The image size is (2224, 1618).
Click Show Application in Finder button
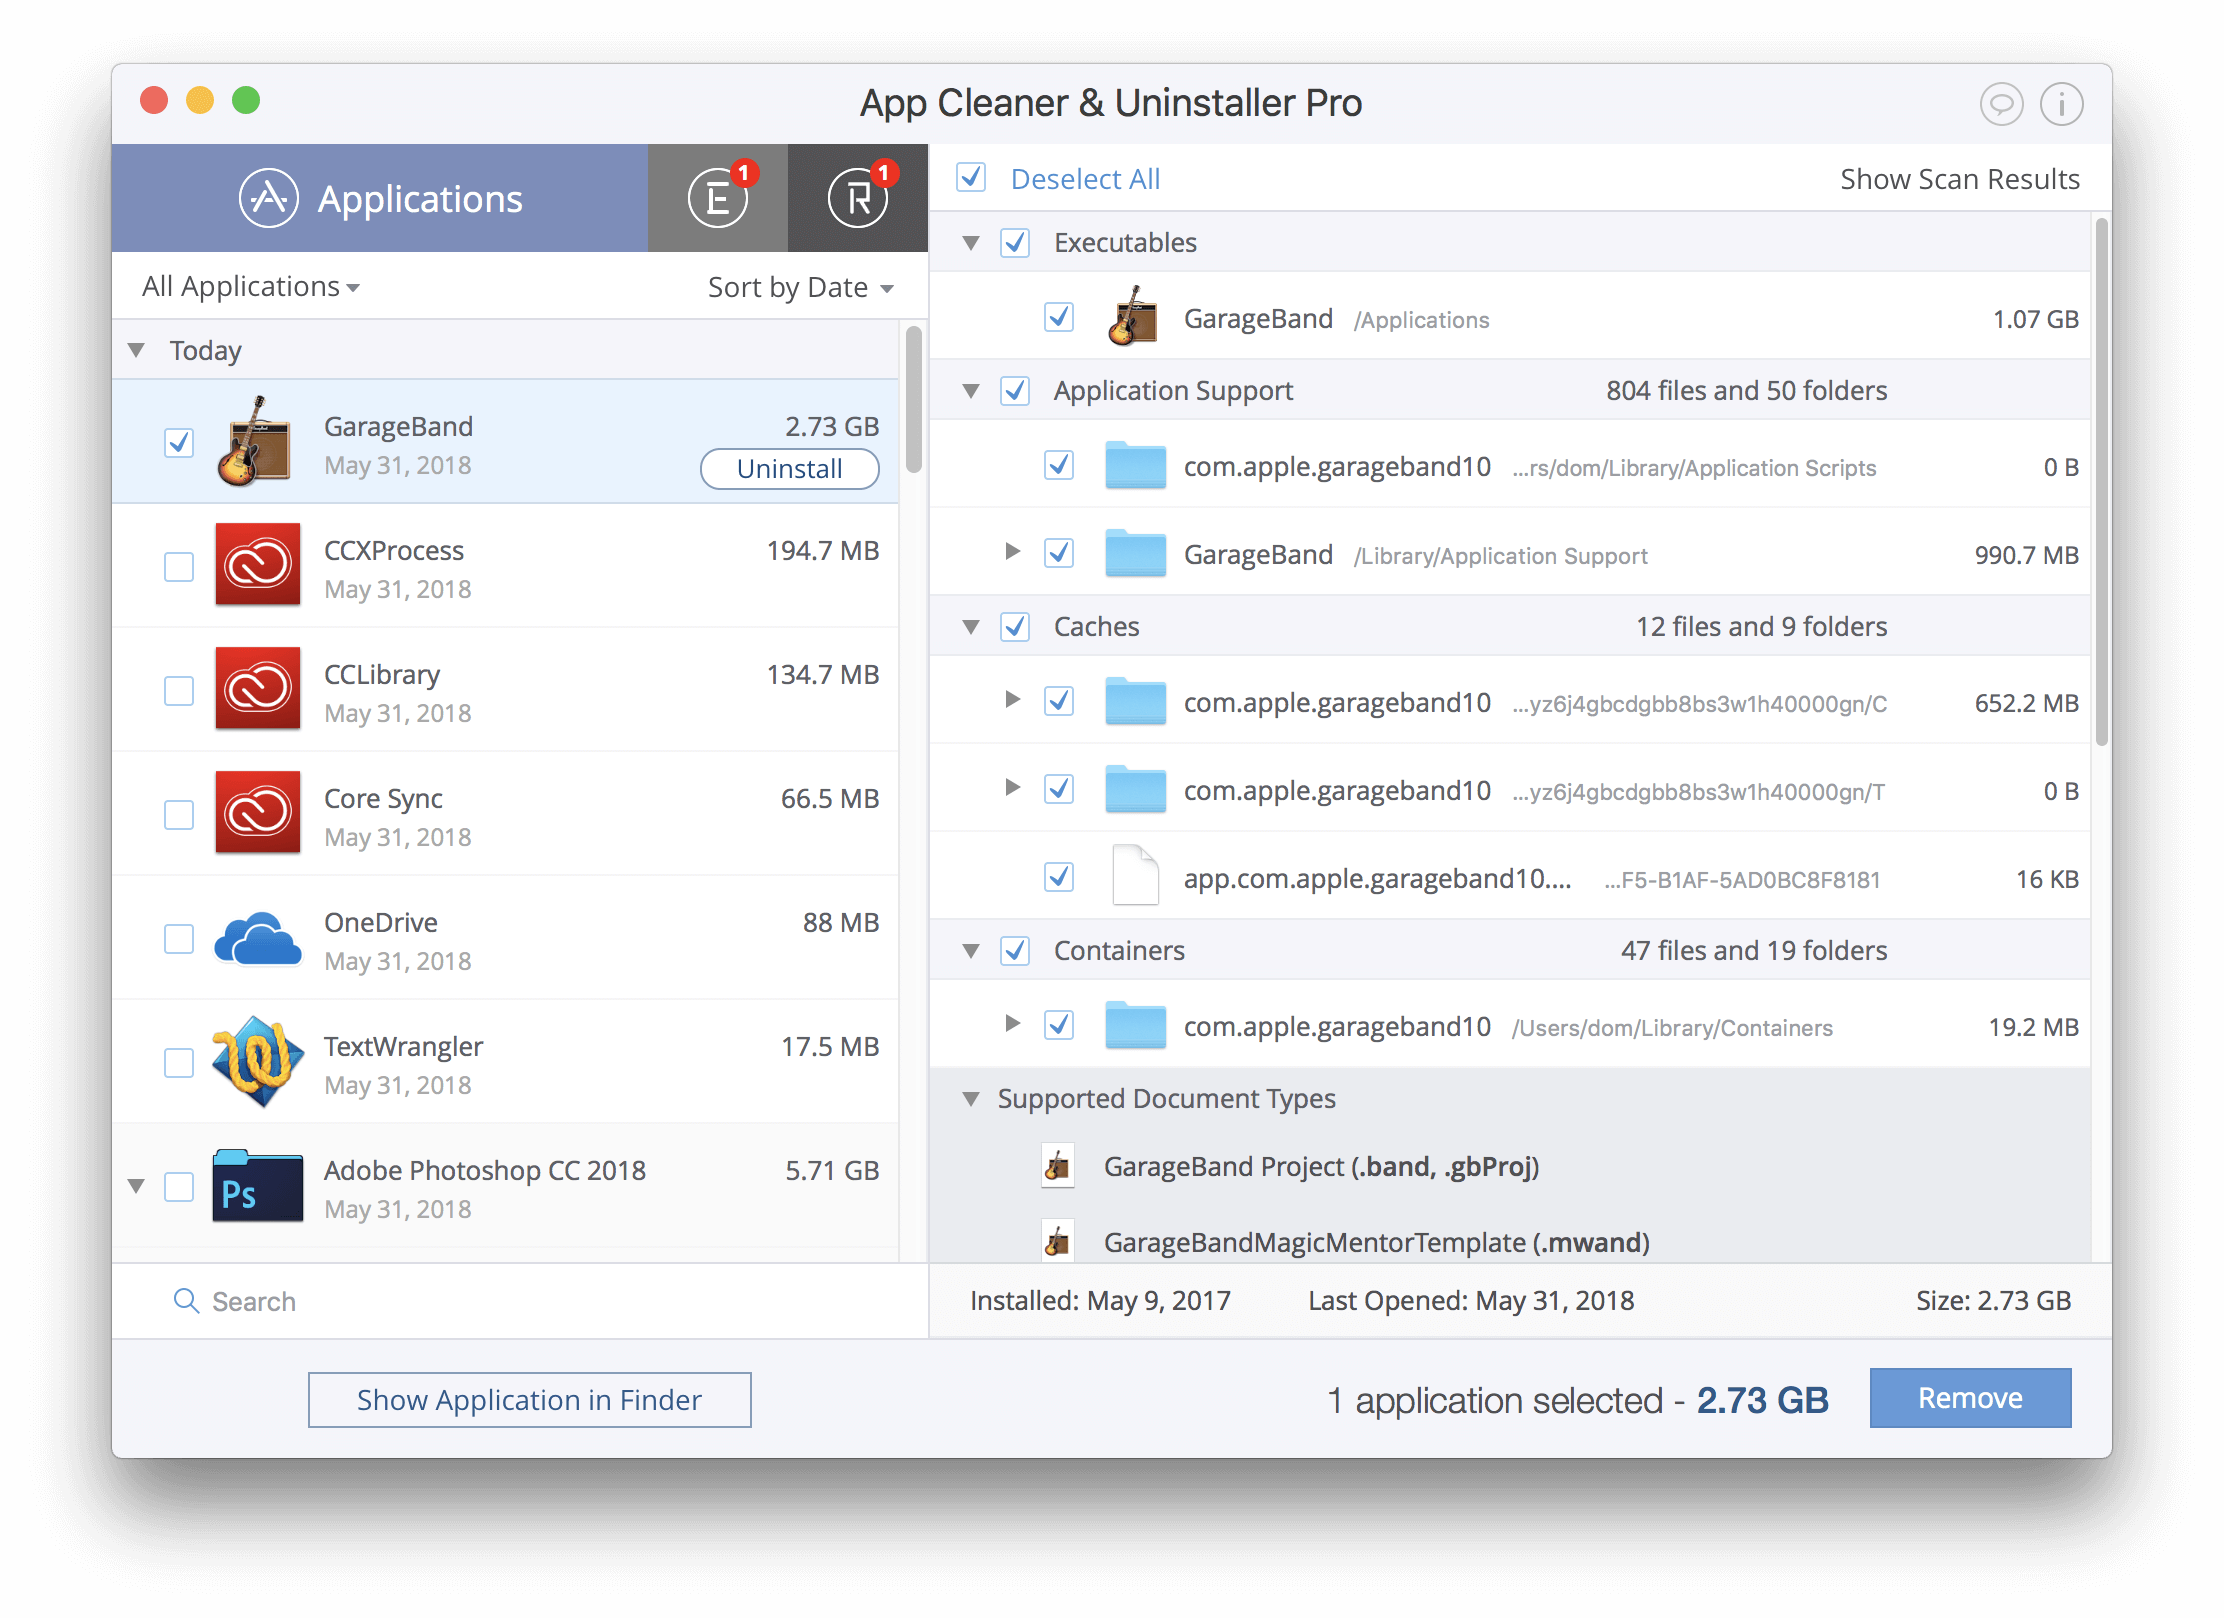(x=528, y=1399)
